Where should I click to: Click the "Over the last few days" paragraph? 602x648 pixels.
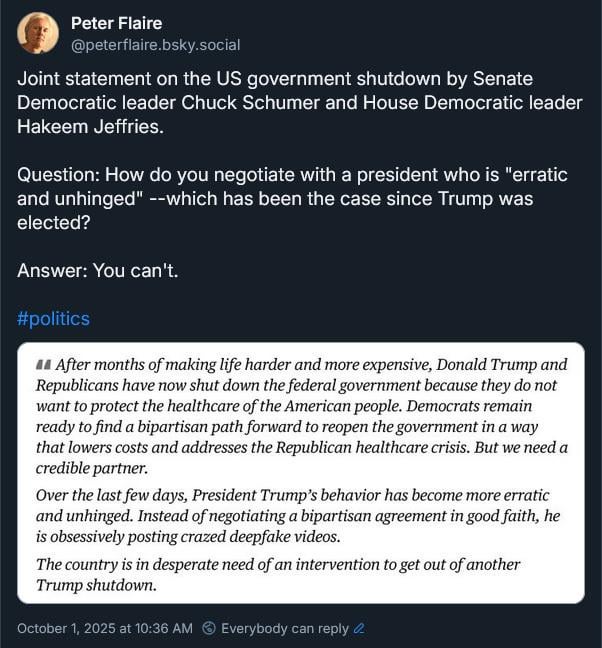tap(292, 516)
